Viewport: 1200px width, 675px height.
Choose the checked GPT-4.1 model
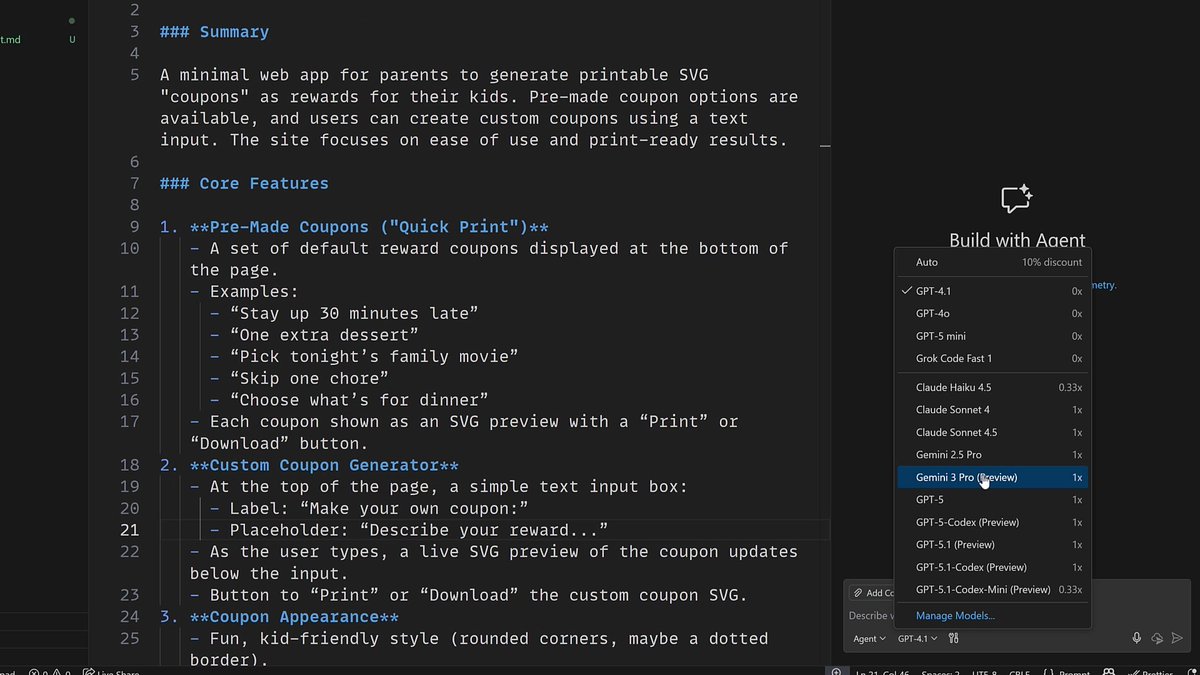click(x=992, y=291)
